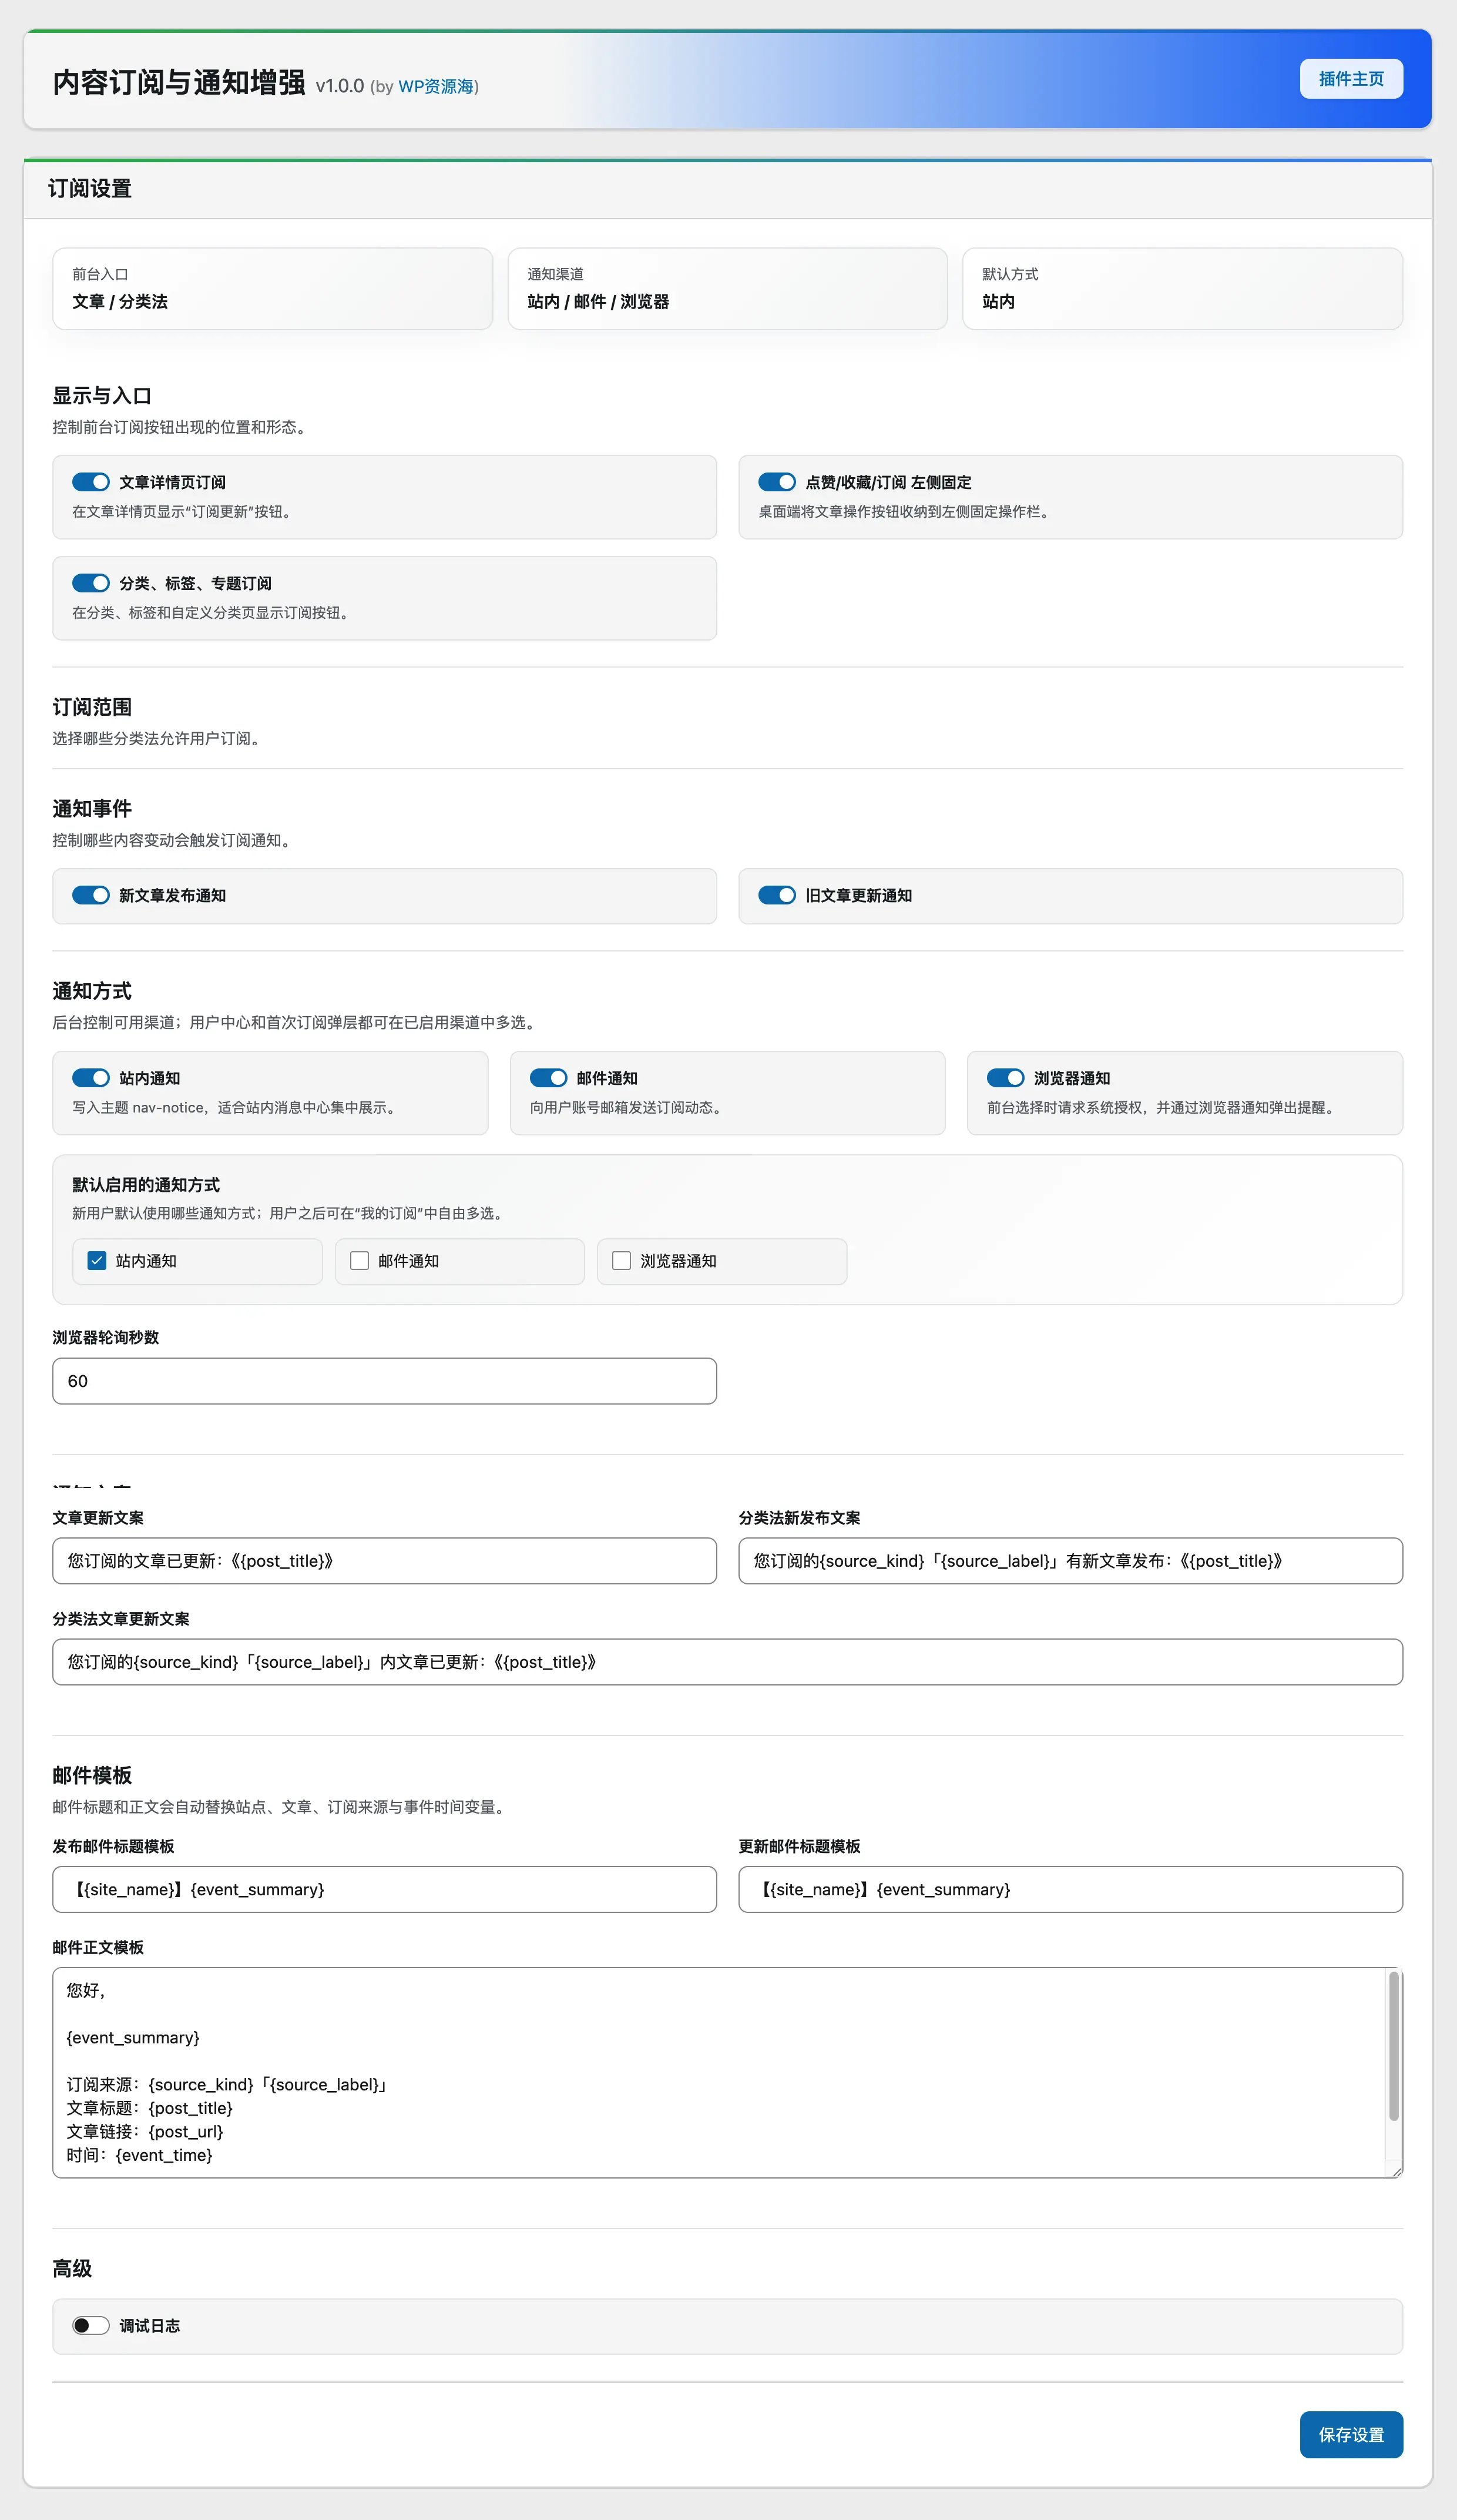The height and width of the screenshot is (2520, 1457).
Task: Enable the 调试日志 switch
Action: 91,2326
